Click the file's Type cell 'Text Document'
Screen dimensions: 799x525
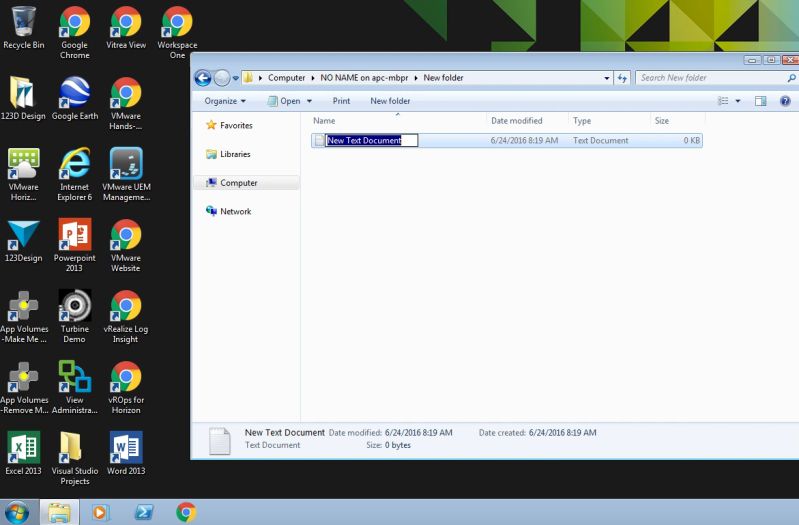pos(600,141)
